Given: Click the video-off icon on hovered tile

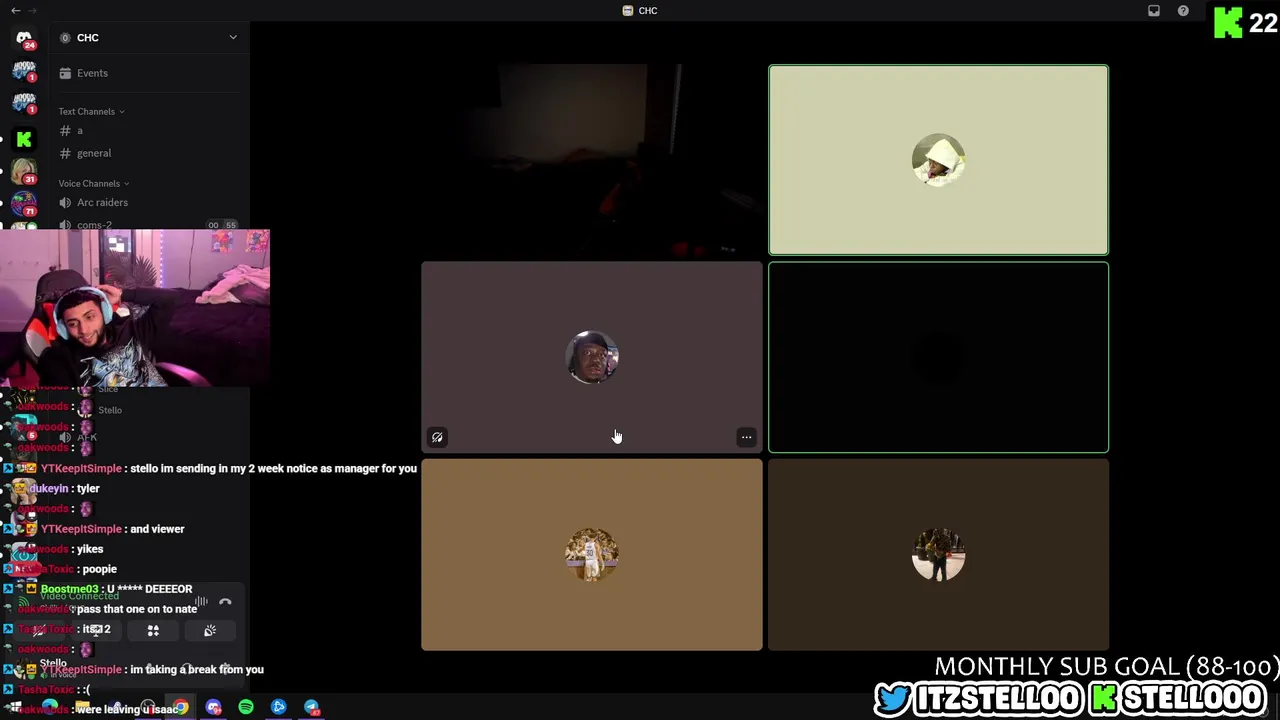Looking at the screenshot, I should (x=437, y=437).
